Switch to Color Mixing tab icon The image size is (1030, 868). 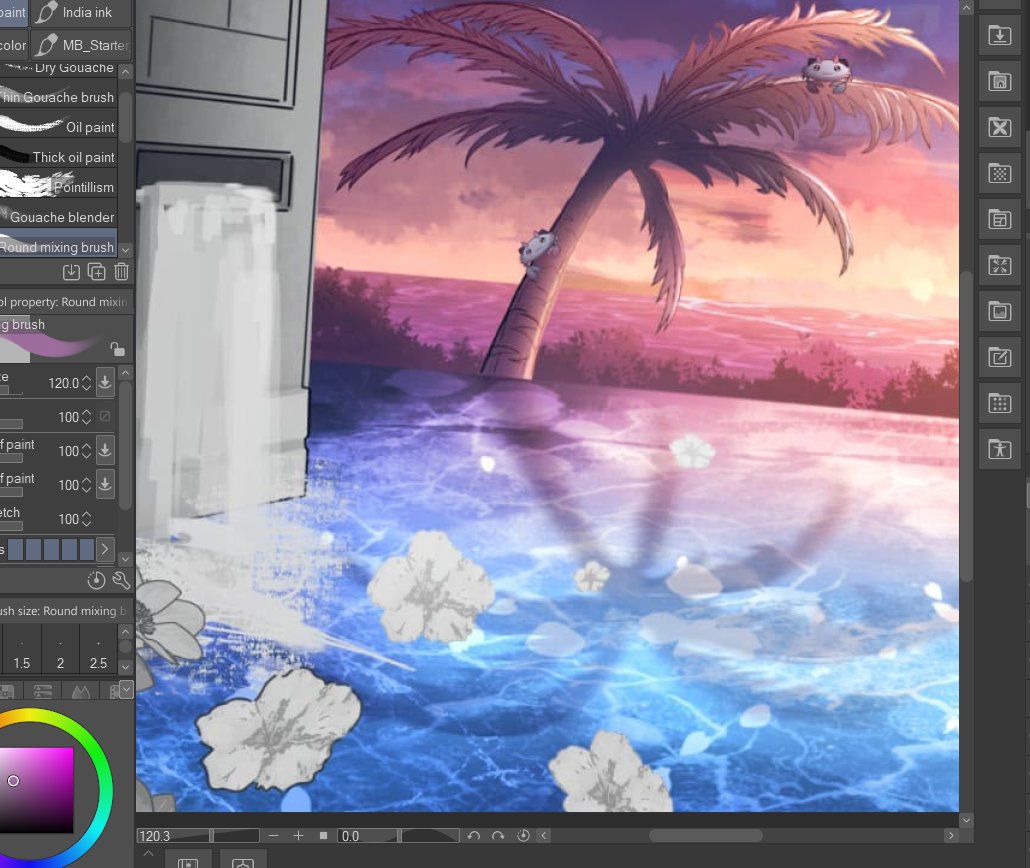pyautogui.click(x=80, y=691)
